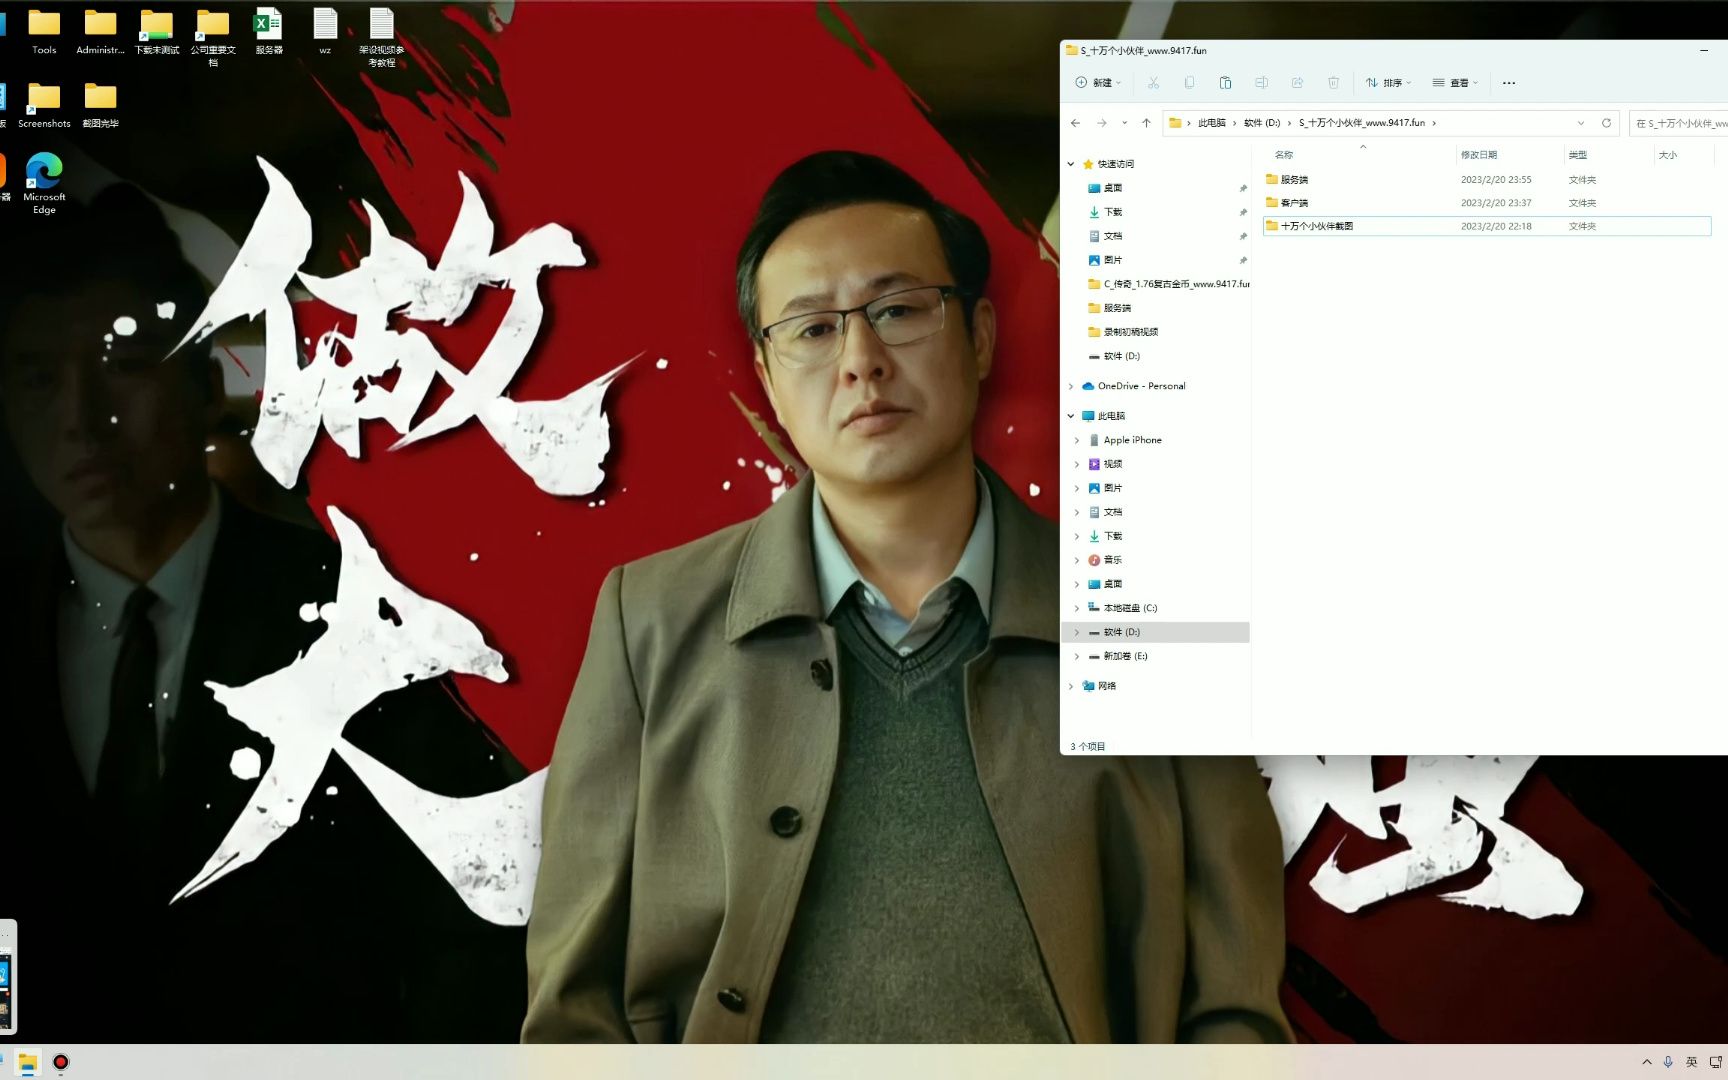Open the 查看 view options dropdown
The image size is (1728, 1080).
[x=1457, y=83]
